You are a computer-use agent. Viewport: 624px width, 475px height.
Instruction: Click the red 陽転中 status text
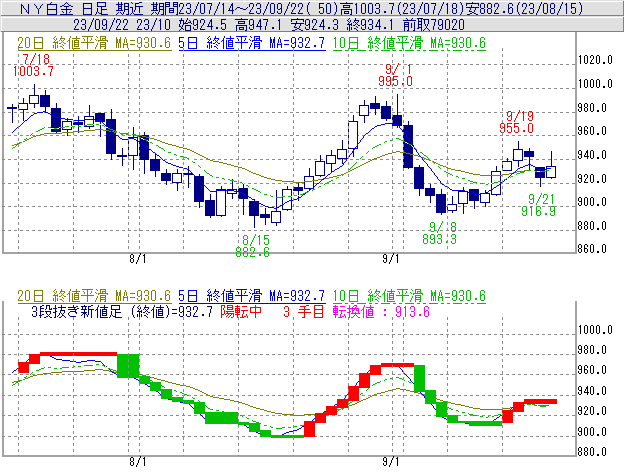click(x=241, y=311)
